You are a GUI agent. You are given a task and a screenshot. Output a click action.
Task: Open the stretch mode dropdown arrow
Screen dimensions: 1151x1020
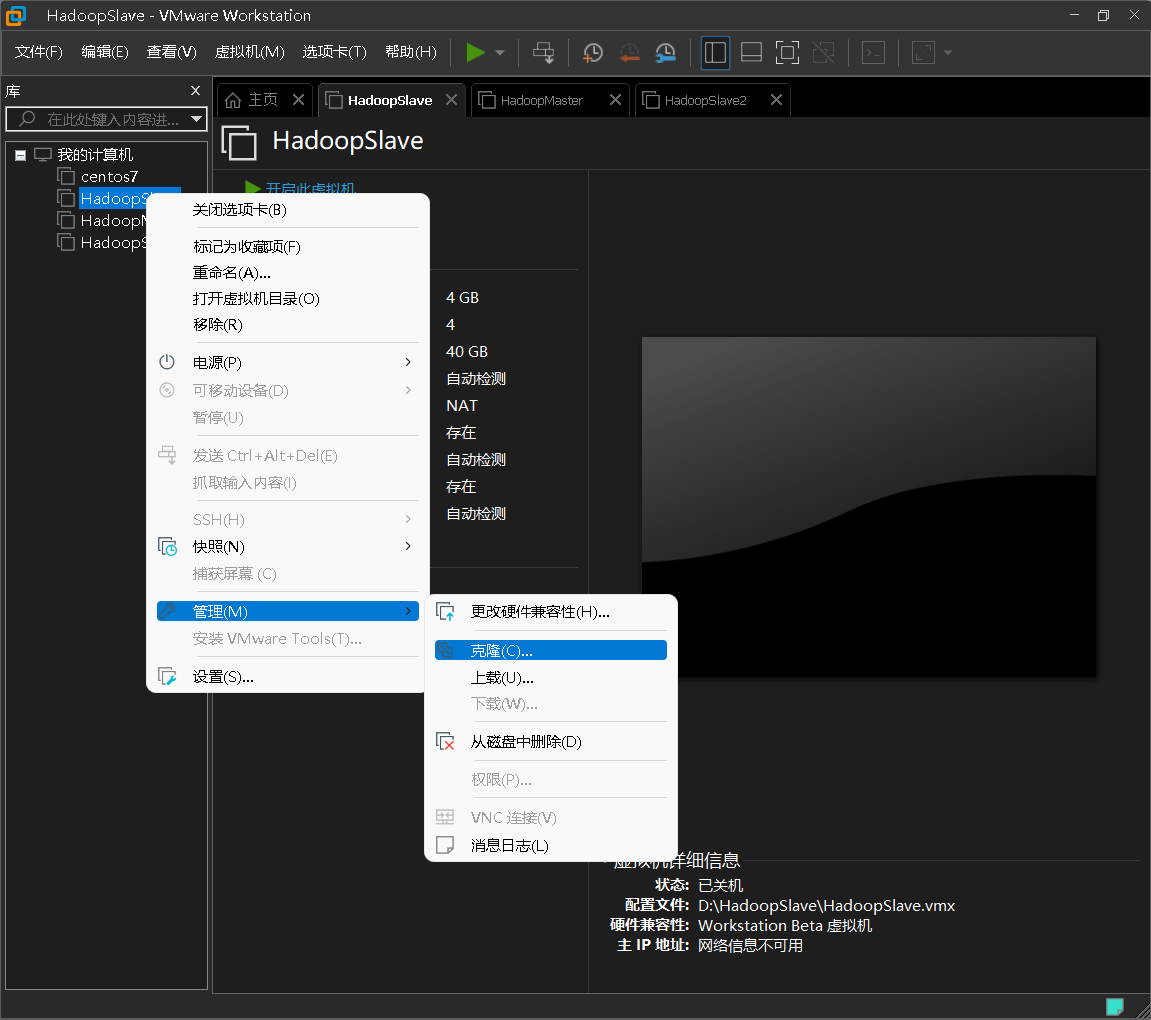pyautogui.click(x=948, y=53)
